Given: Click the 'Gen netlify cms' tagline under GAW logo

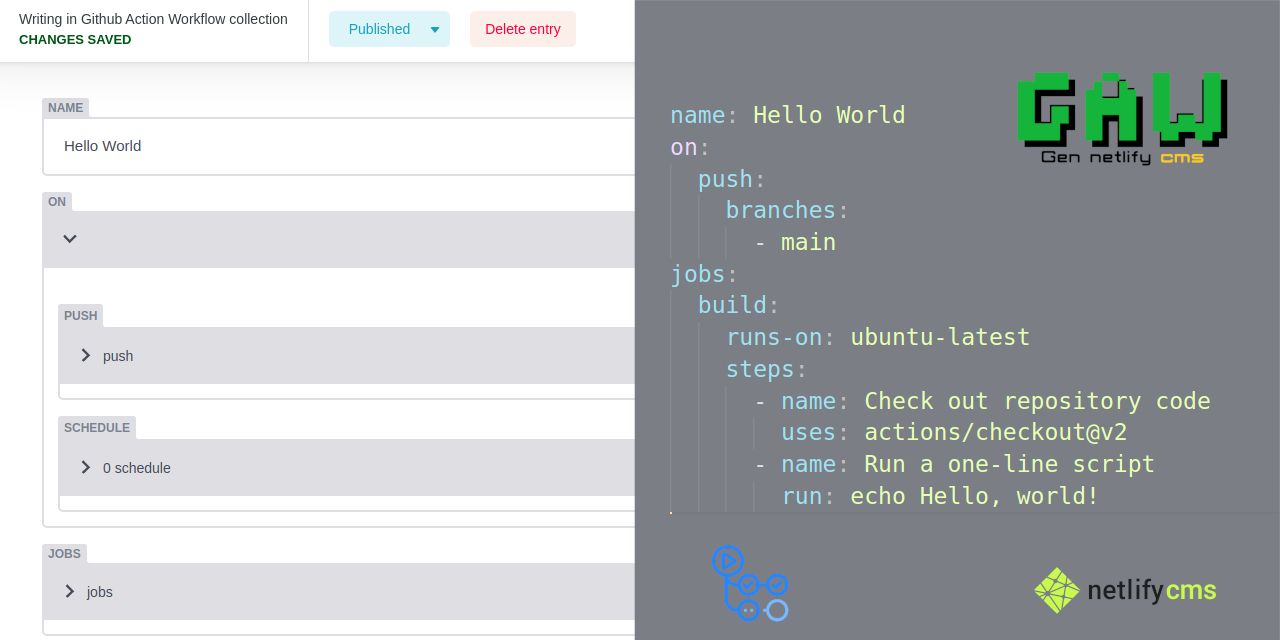Looking at the screenshot, I should click(1120, 157).
